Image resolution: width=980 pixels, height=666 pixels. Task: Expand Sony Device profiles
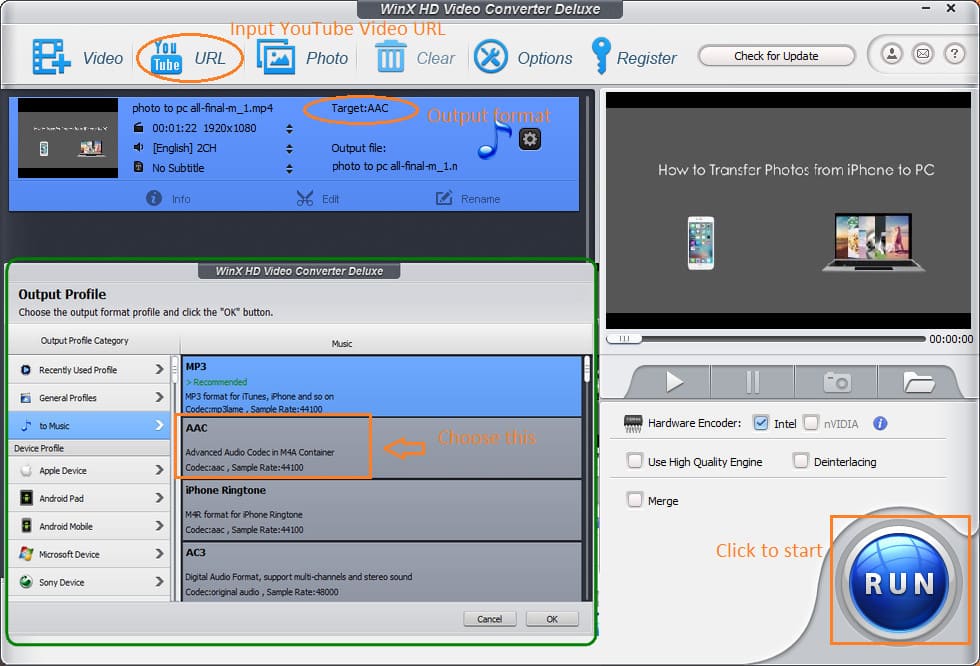pos(89,582)
